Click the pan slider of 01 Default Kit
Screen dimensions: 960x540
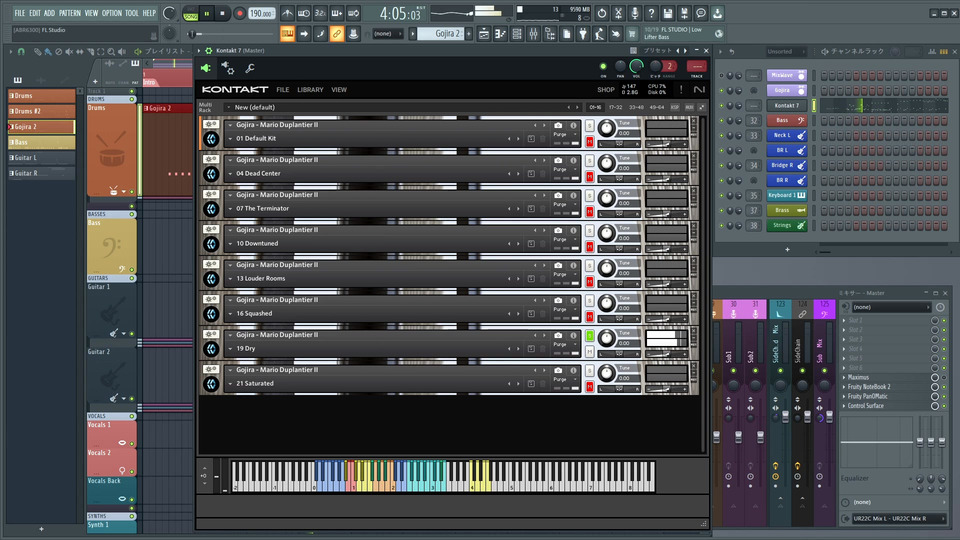pyautogui.click(x=619, y=144)
